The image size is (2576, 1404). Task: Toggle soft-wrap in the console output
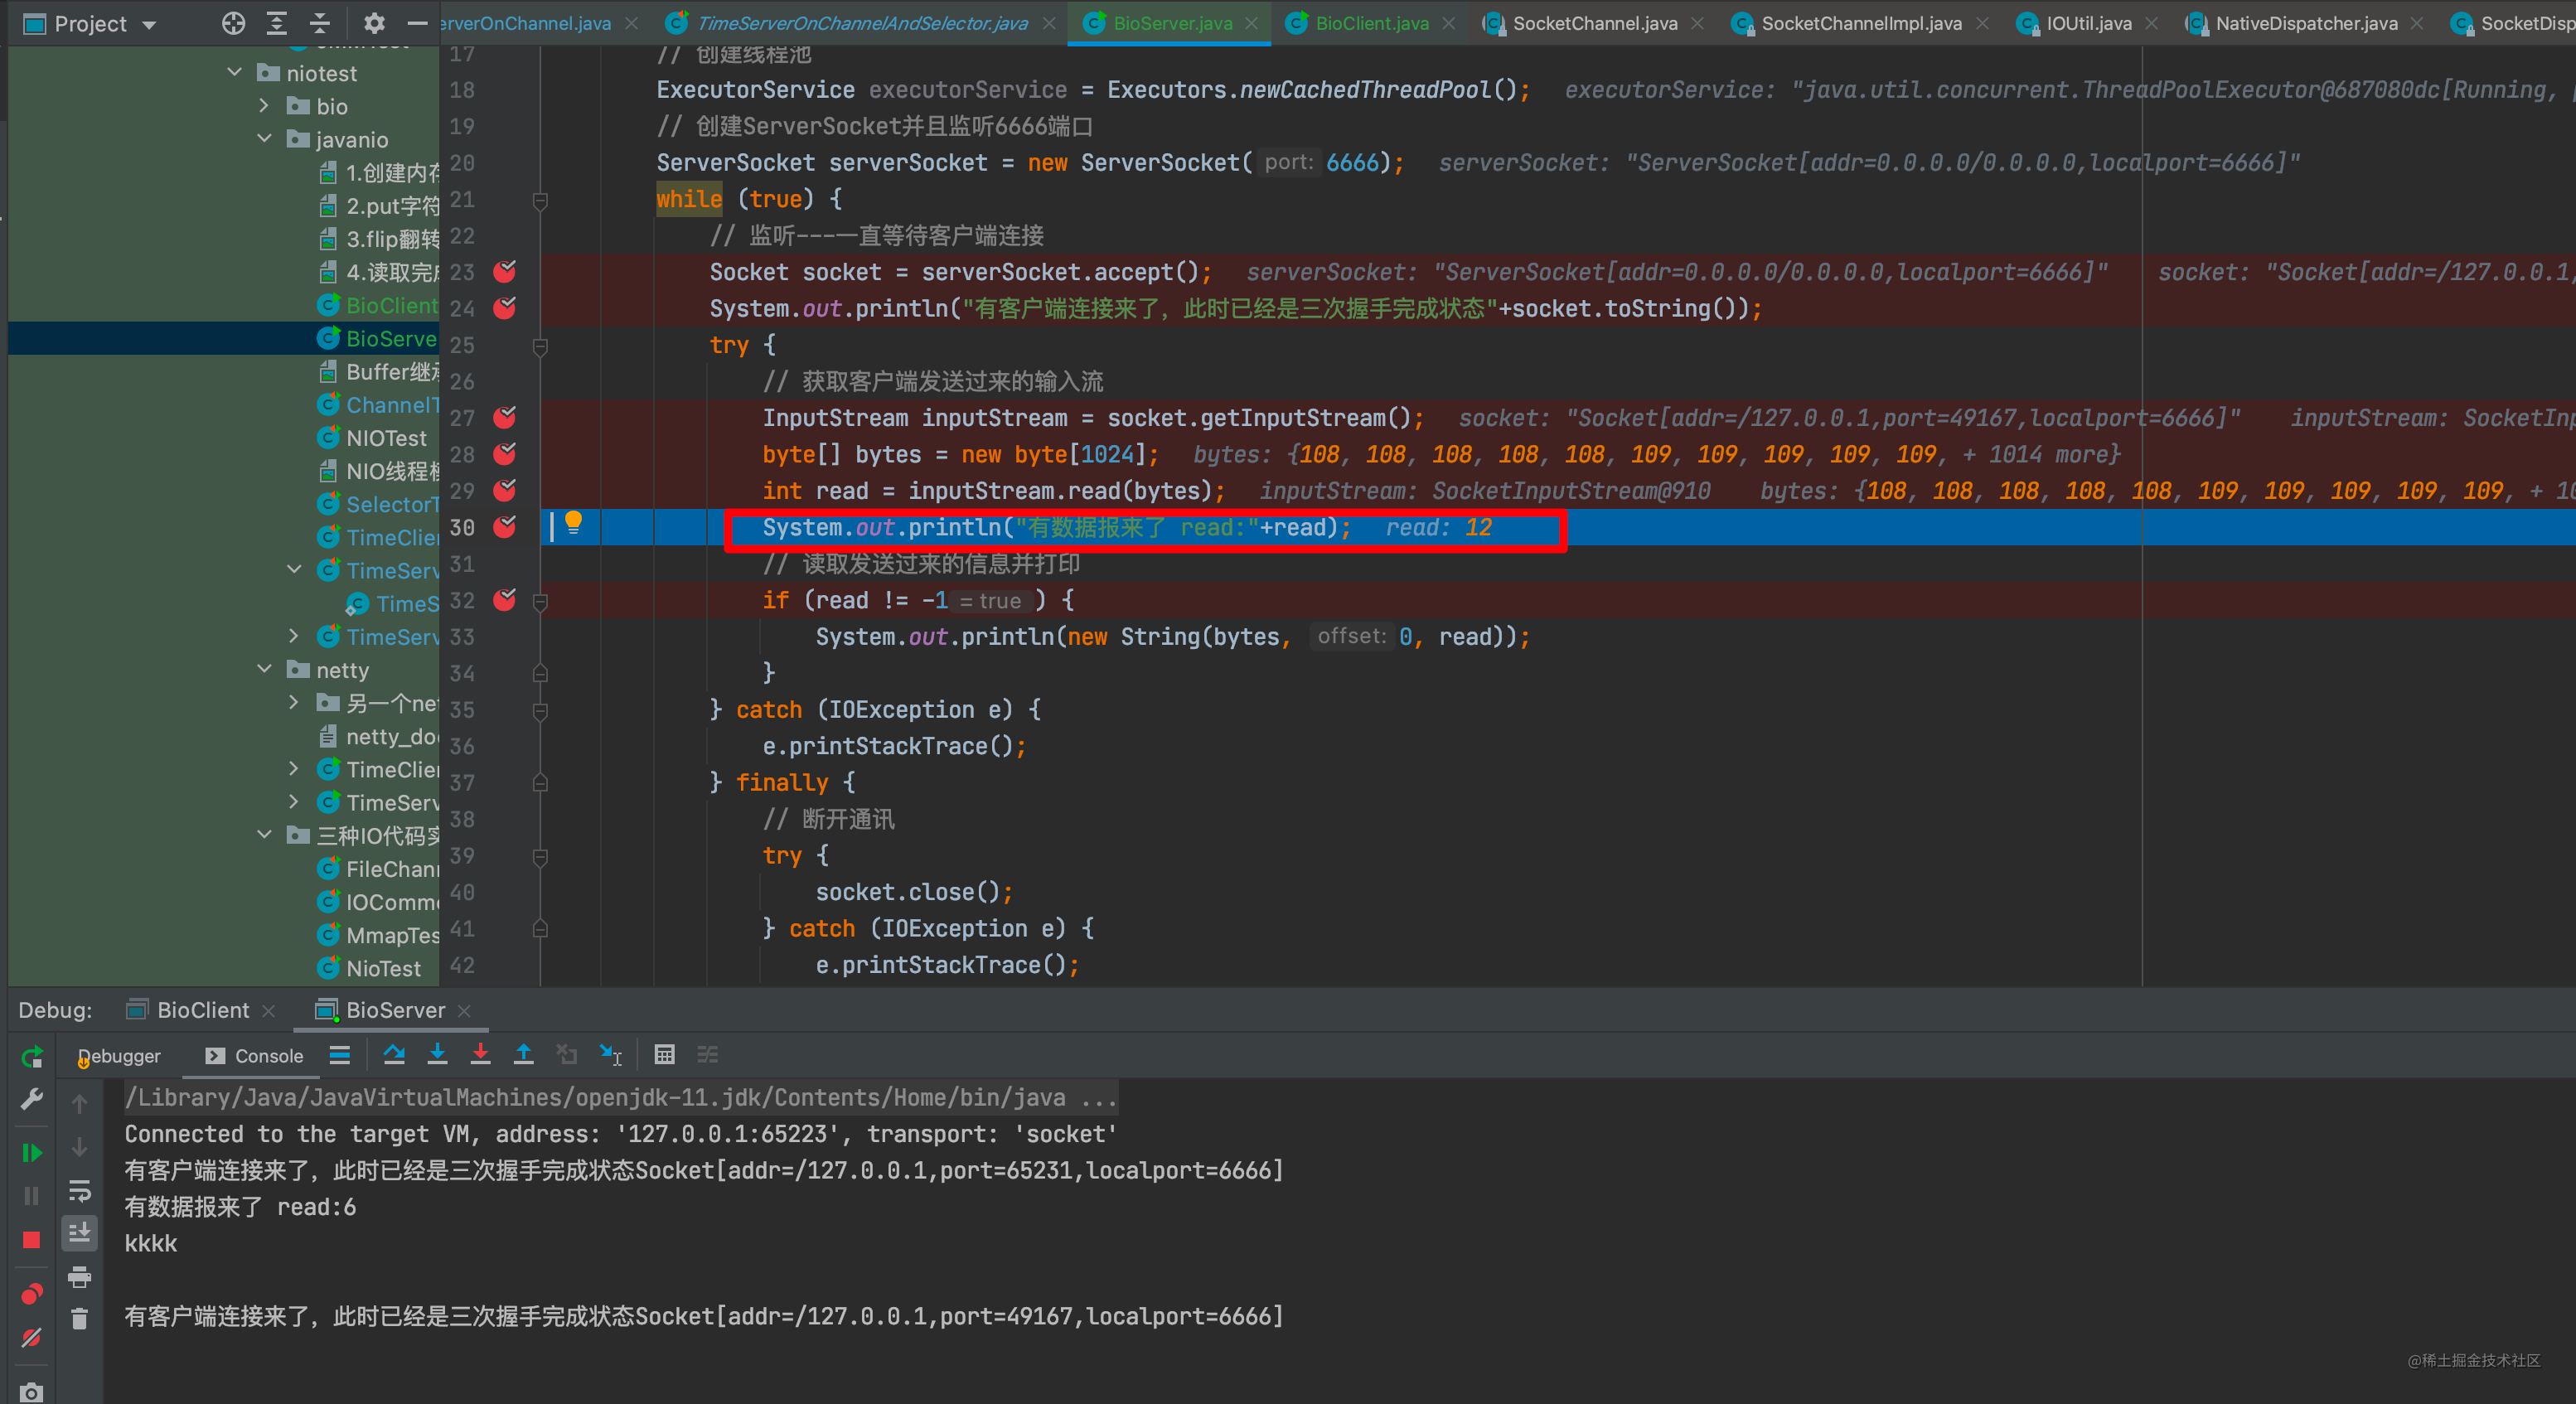pos(79,1190)
